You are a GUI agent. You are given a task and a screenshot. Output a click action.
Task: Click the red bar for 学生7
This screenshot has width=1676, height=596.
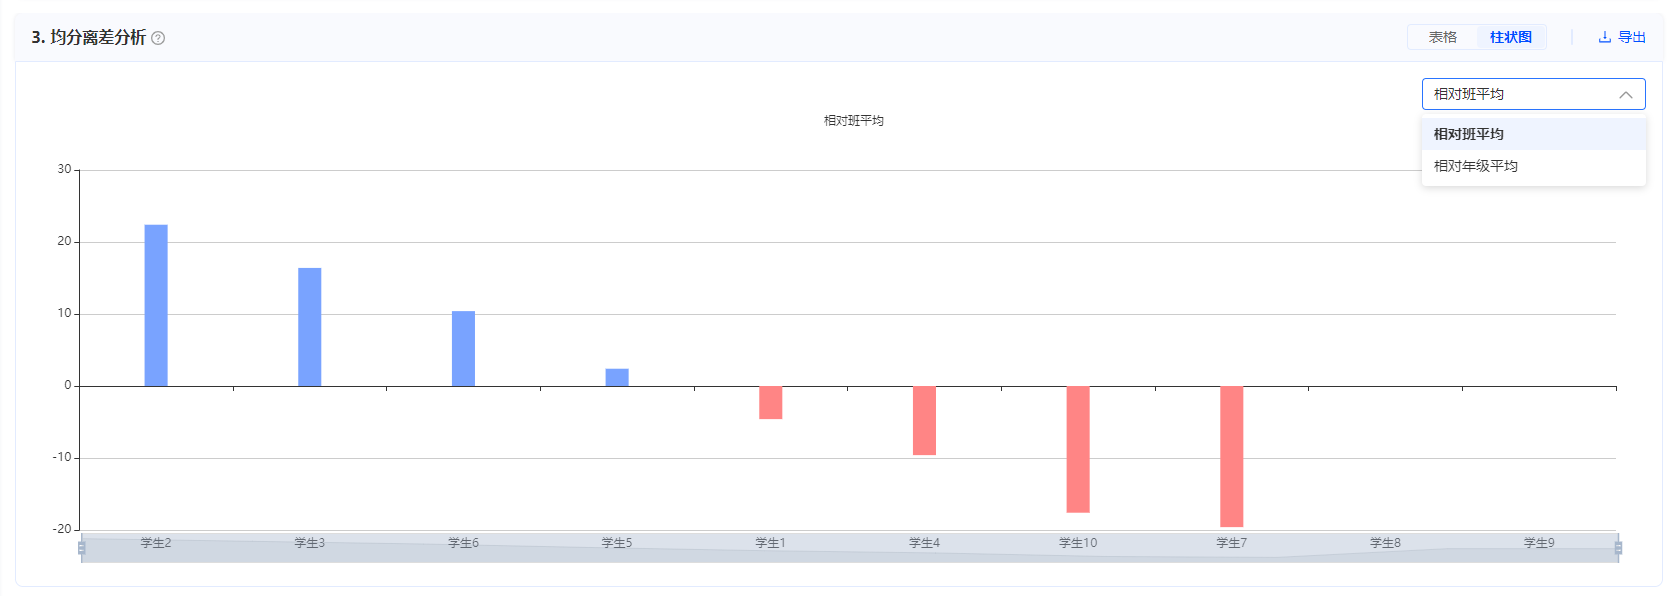[x=1232, y=456]
